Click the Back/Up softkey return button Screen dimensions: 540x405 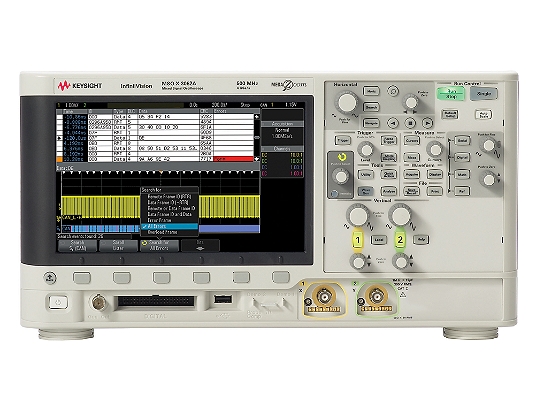50,278
